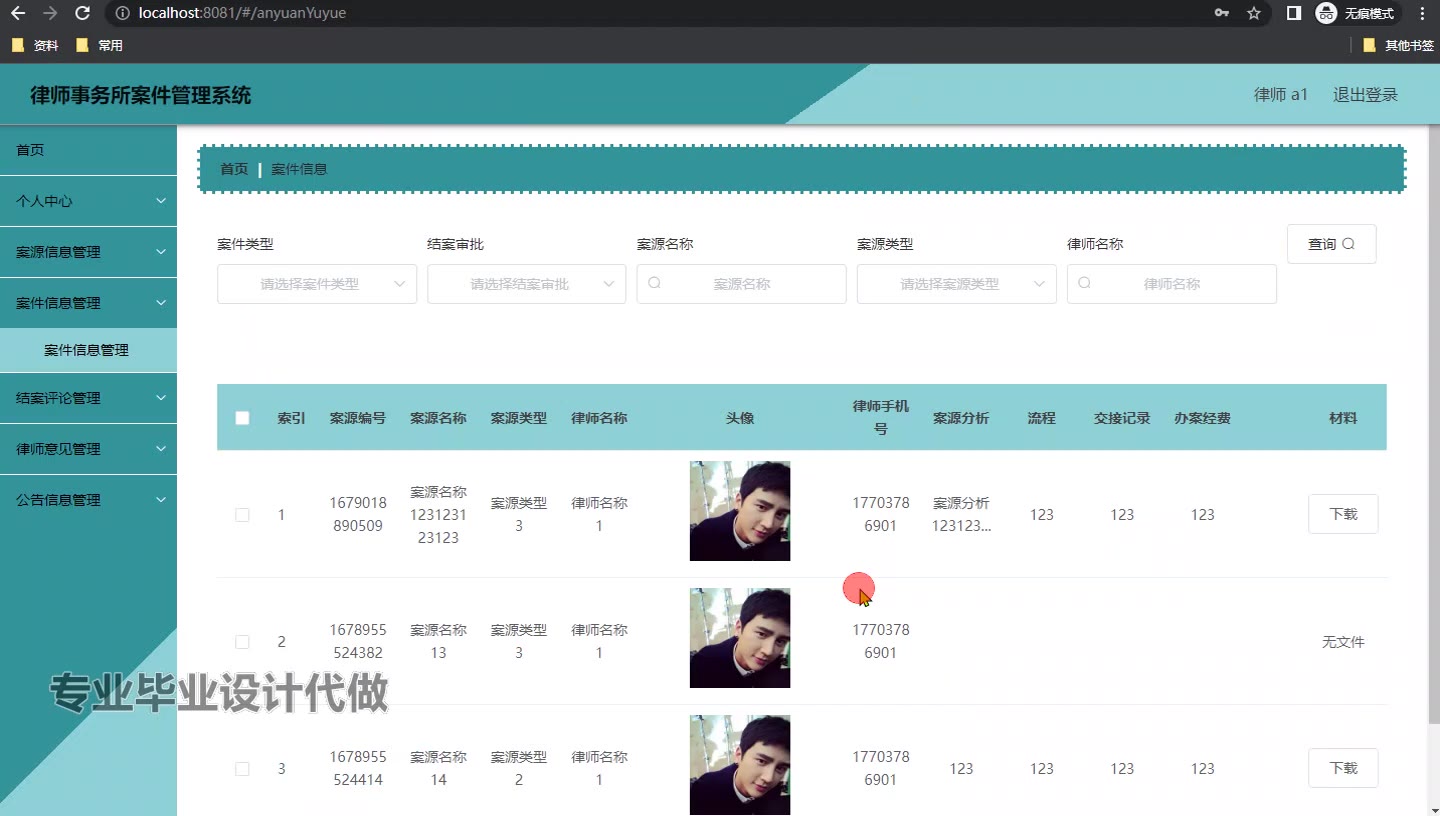Collapse the 案件信息管理 sidebar menu
1440x816 pixels.
tap(88, 303)
